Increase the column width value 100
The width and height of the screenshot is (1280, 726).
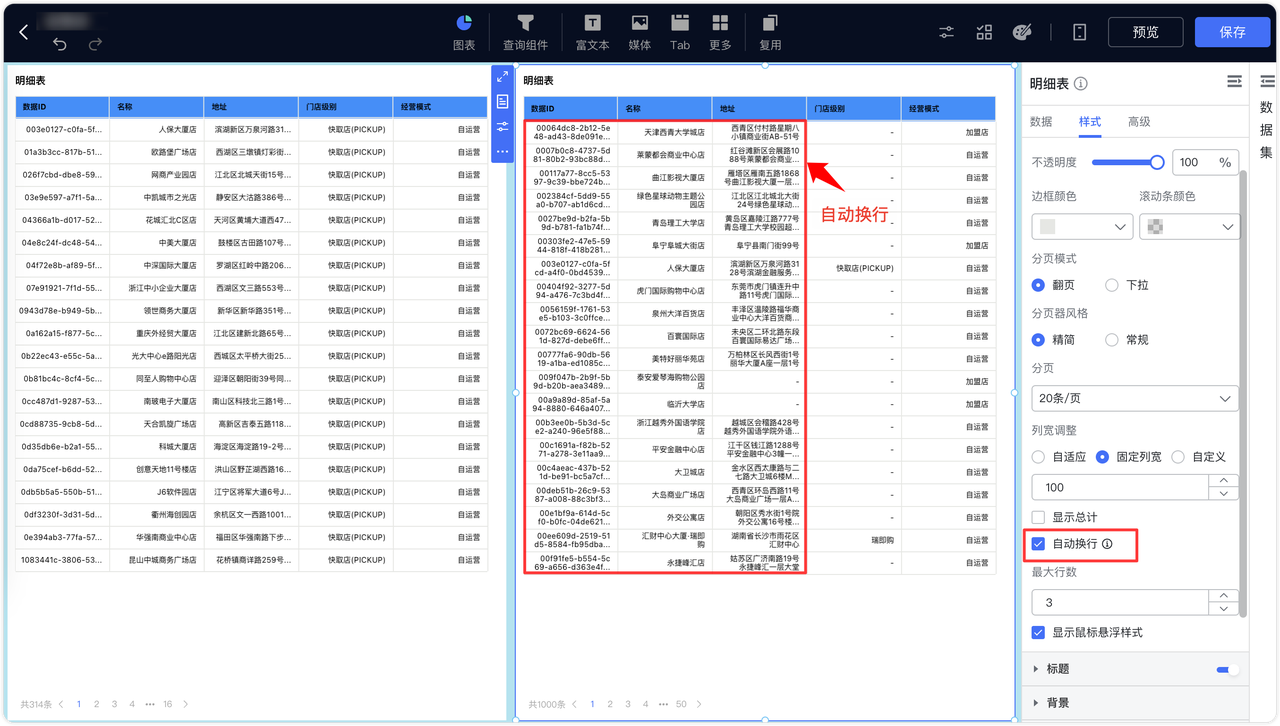[x=1225, y=481]
